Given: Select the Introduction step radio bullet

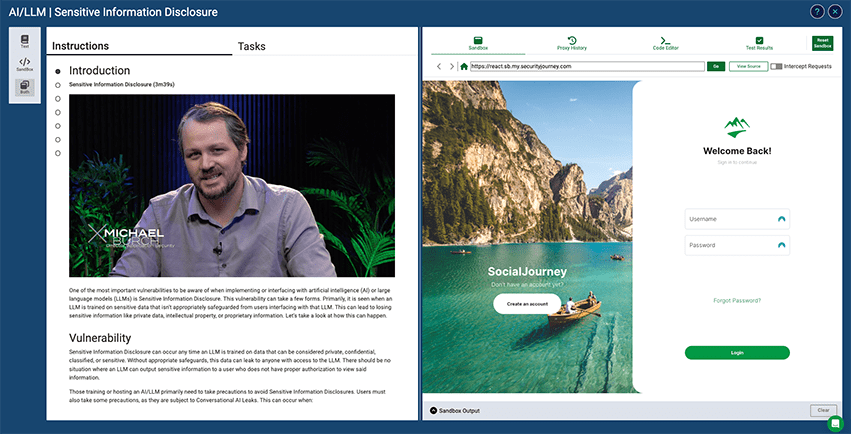Looking at the screenshot, I should (58, 72).
